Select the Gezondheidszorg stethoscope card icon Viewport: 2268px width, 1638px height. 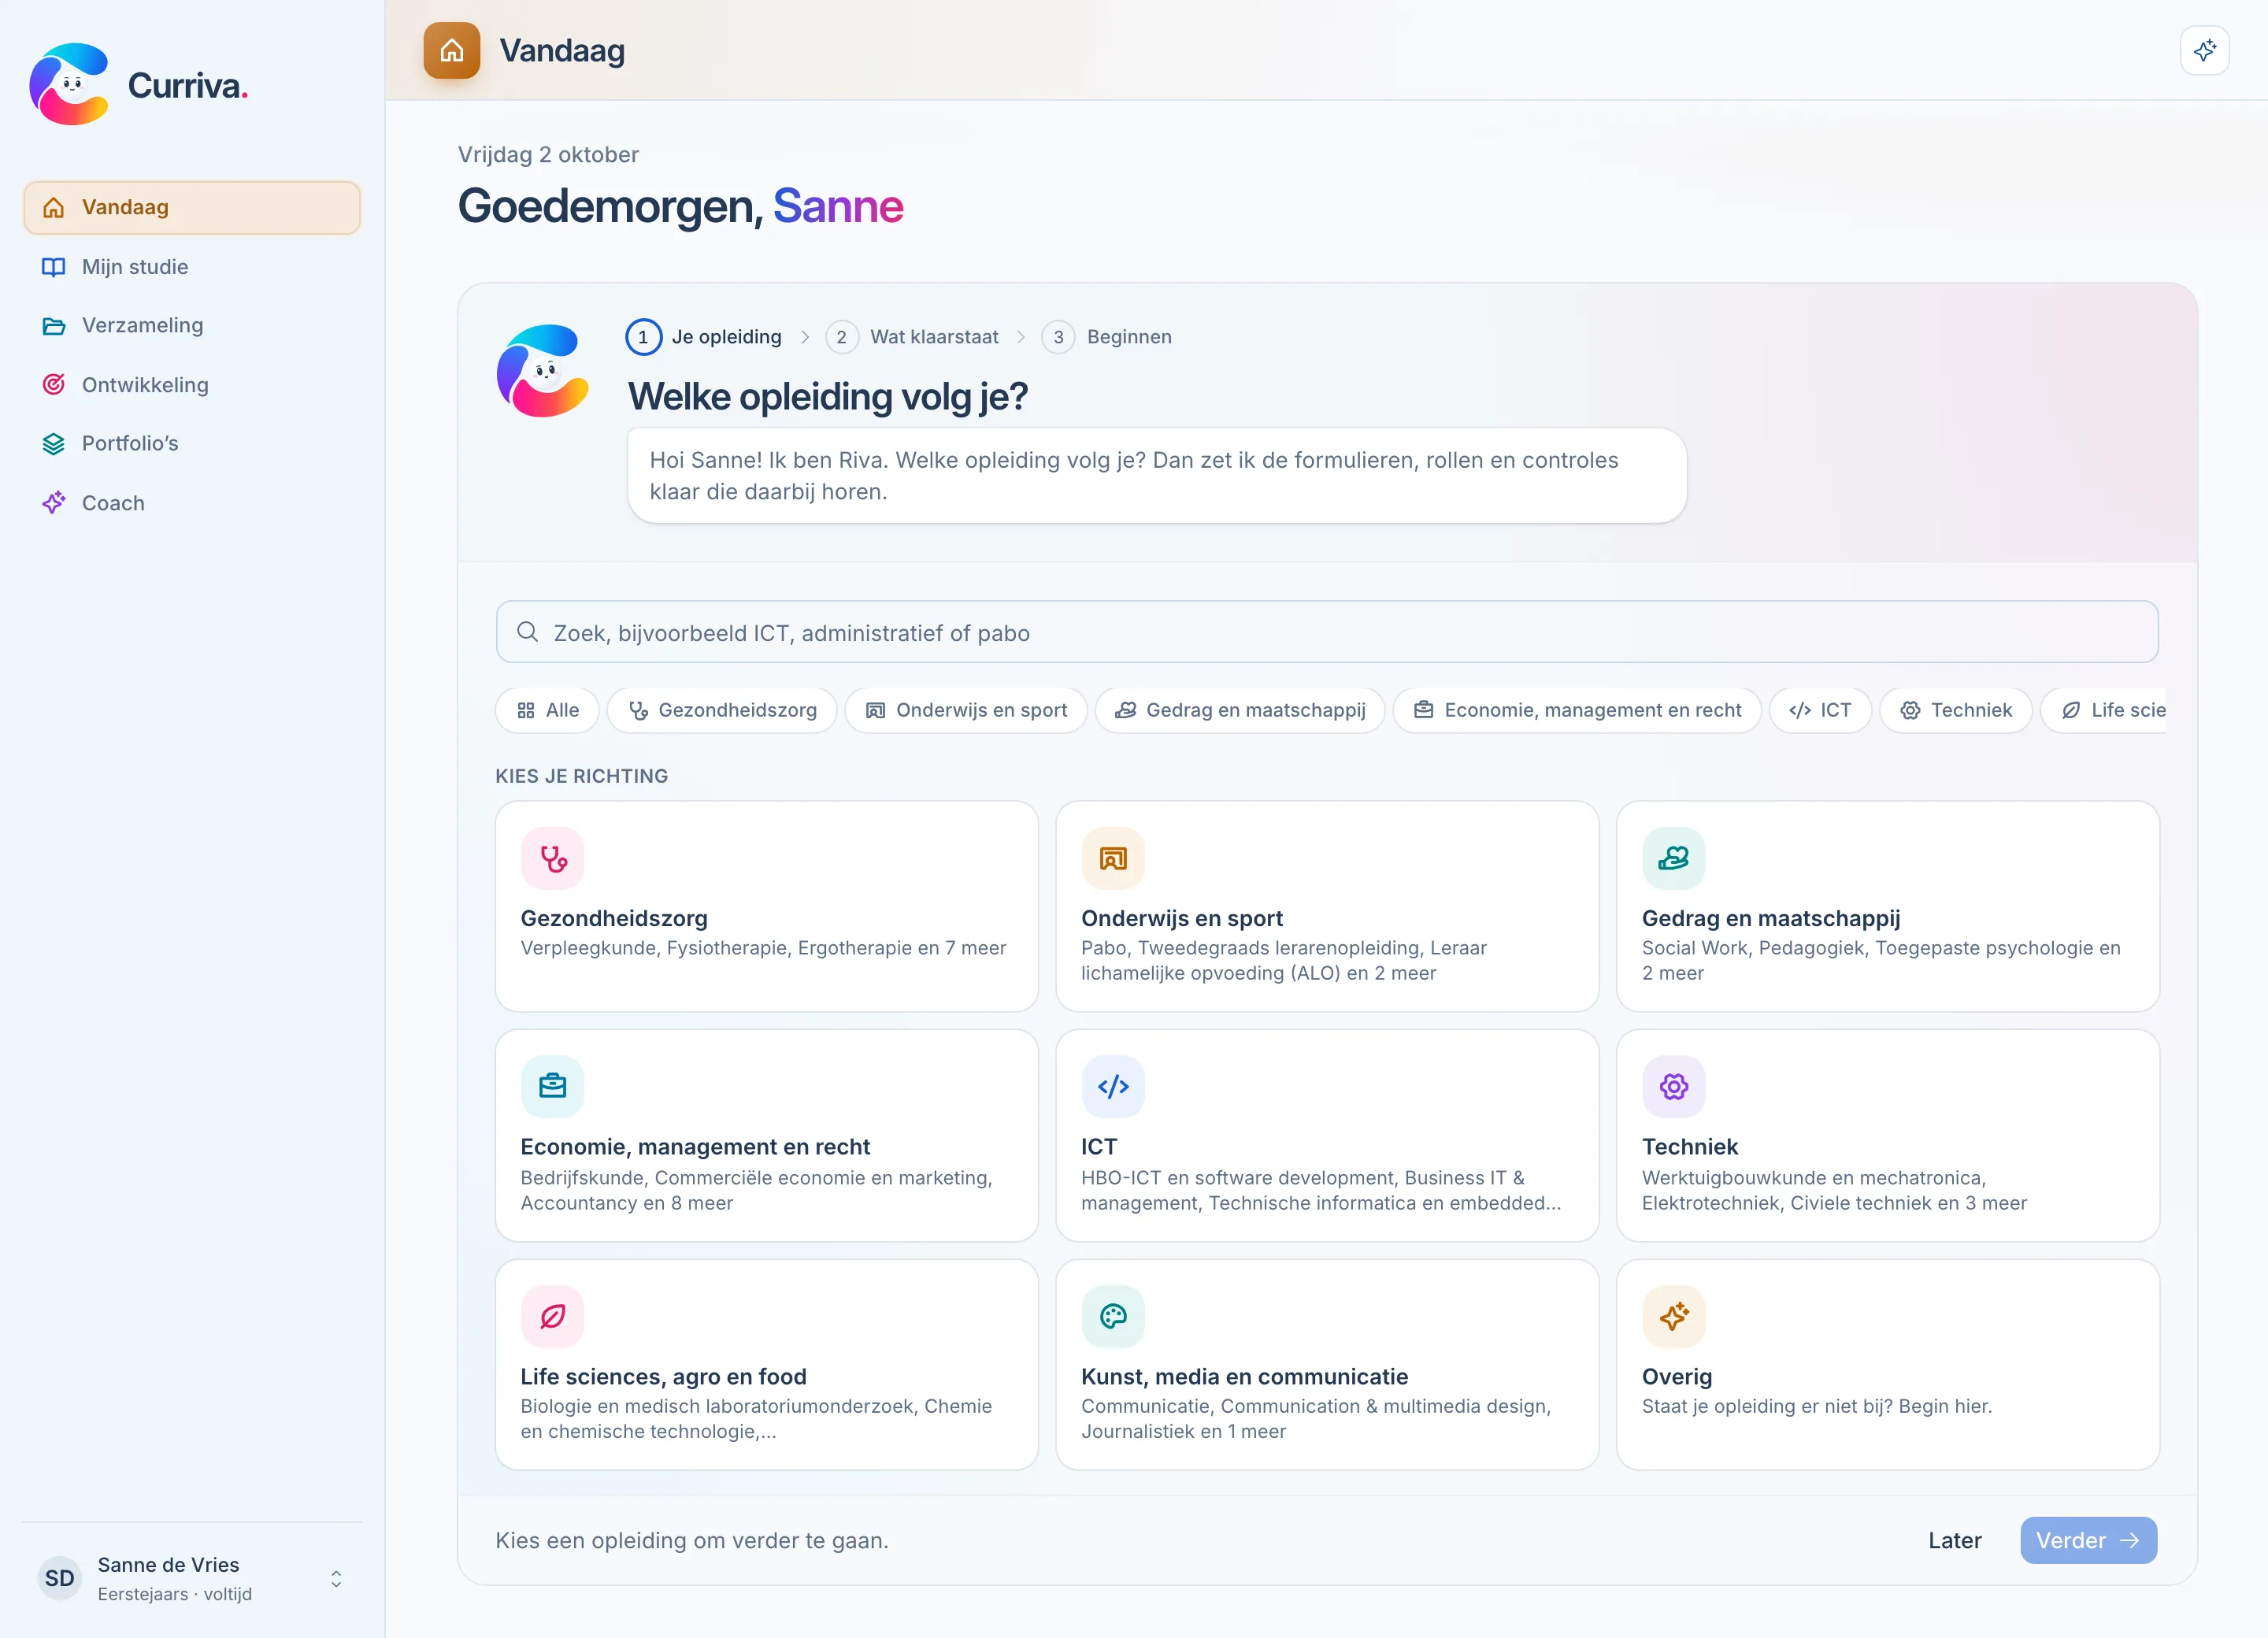point(552,858)
